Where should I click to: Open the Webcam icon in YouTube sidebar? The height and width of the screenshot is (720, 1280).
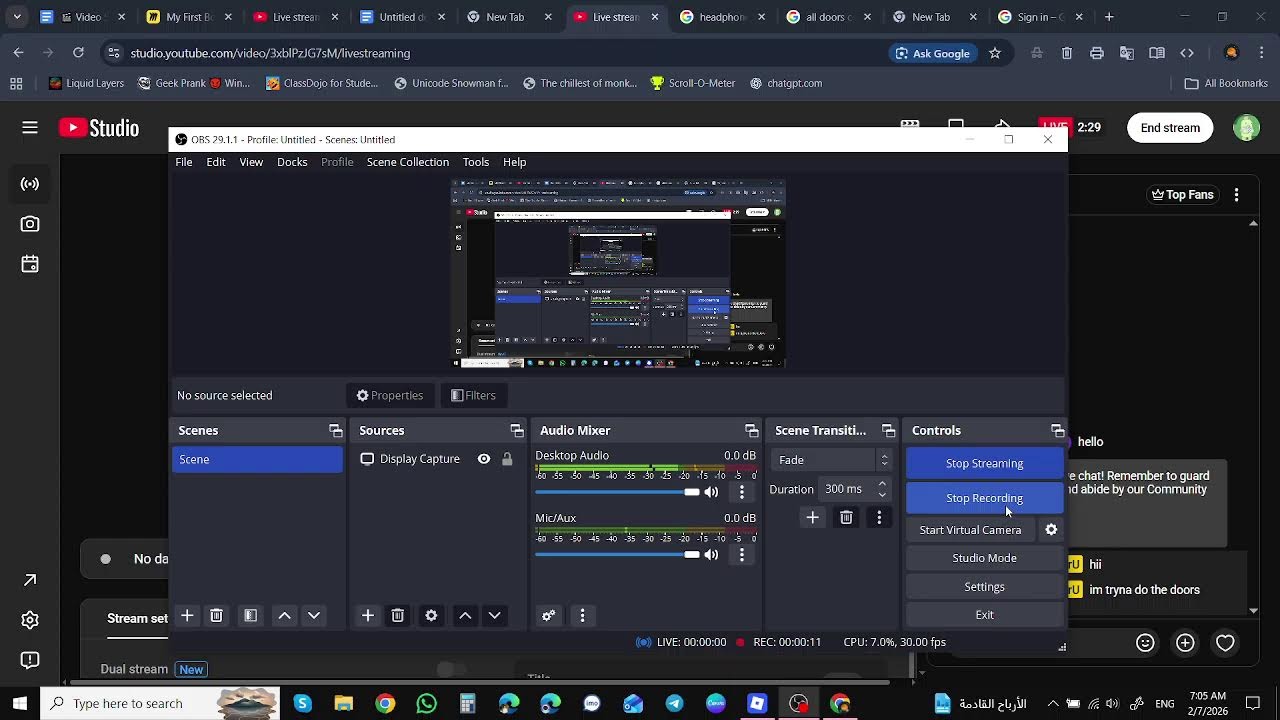[30, 224]
